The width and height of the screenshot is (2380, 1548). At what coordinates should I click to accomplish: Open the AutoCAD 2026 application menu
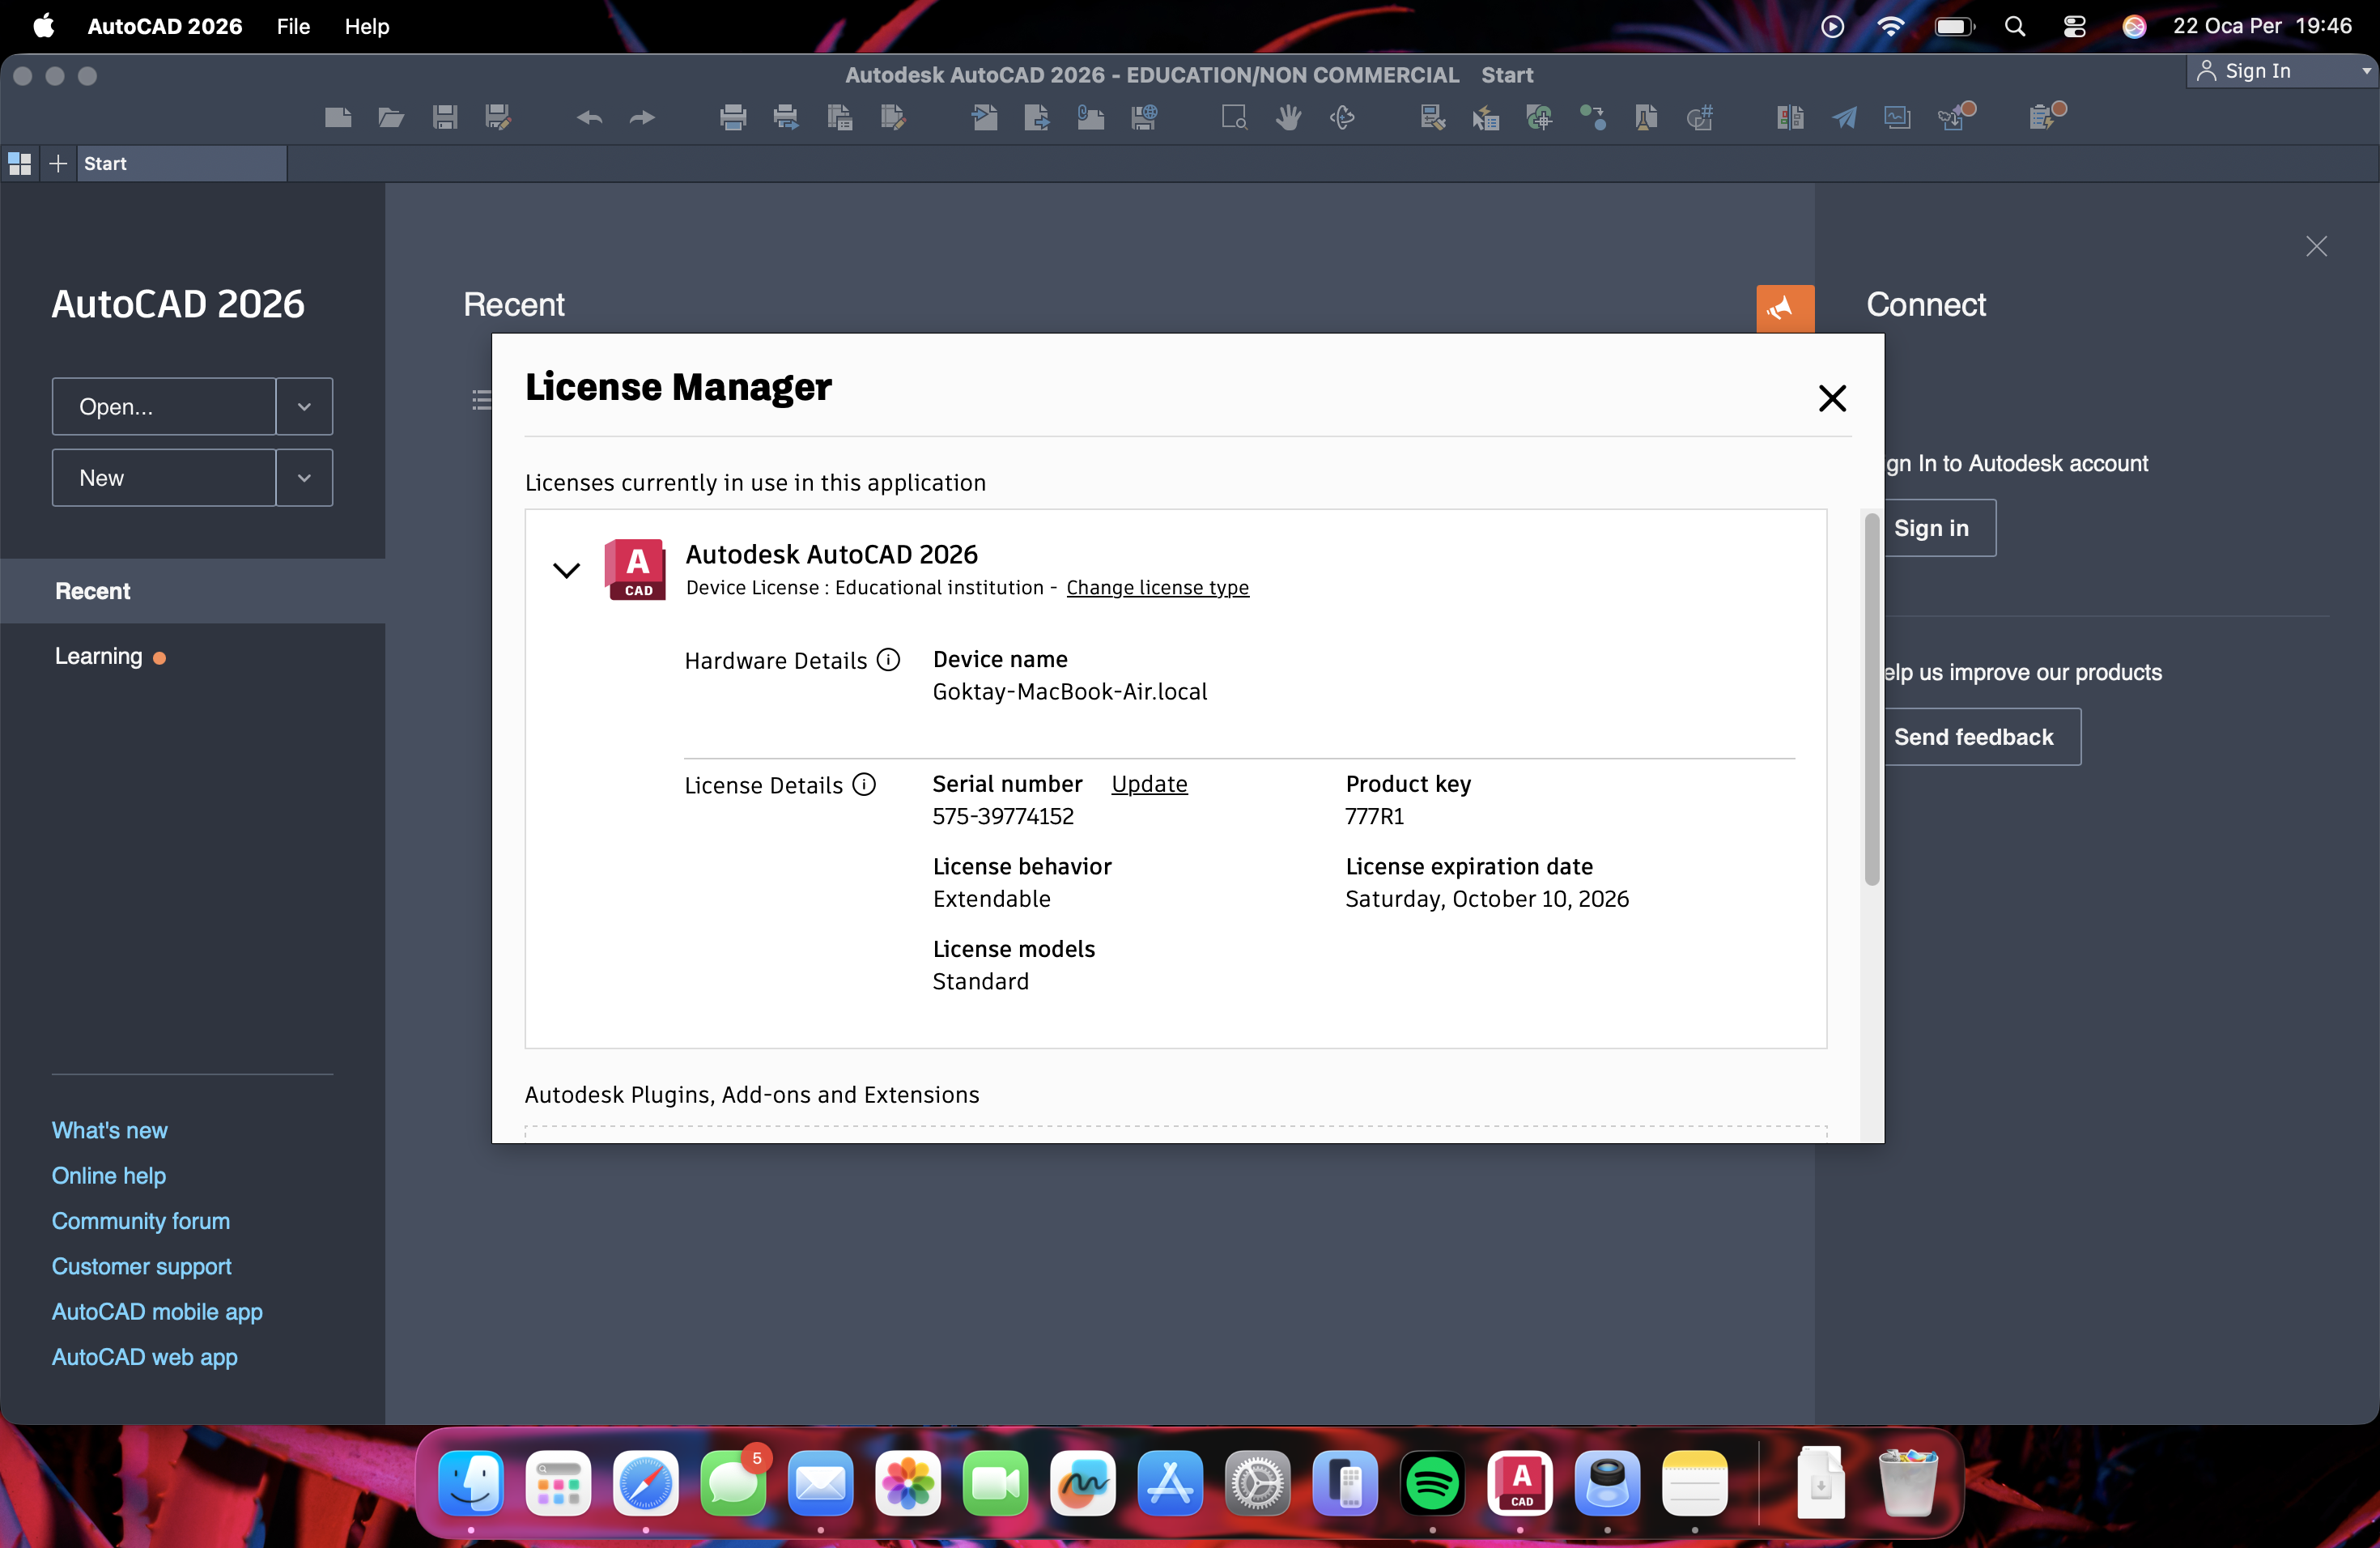pos(165,27)
